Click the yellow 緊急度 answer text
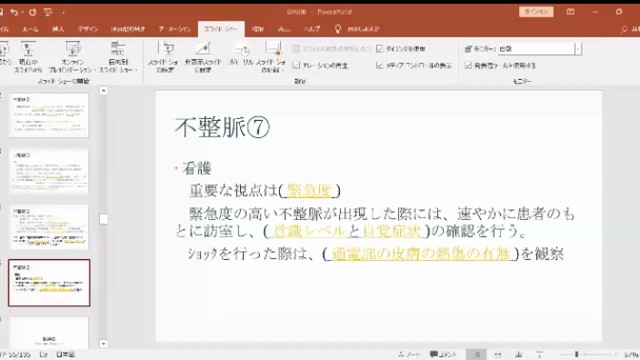 [309, 190]
